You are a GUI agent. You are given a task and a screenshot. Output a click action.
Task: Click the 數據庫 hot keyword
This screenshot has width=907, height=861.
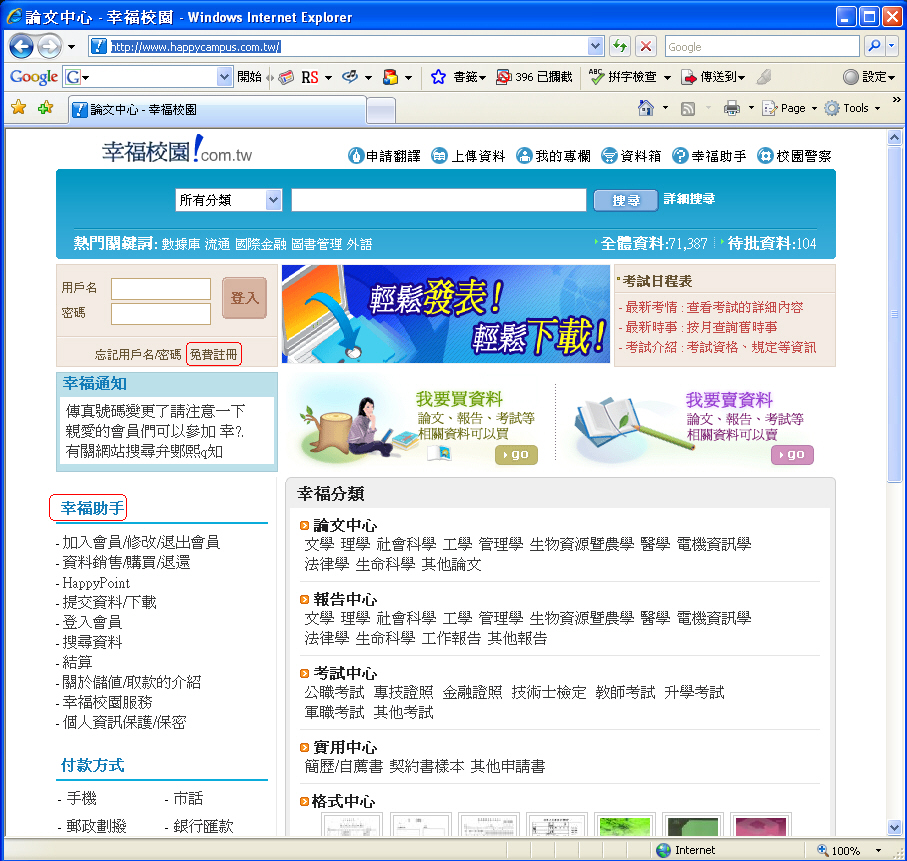click(x=180, y=244)
